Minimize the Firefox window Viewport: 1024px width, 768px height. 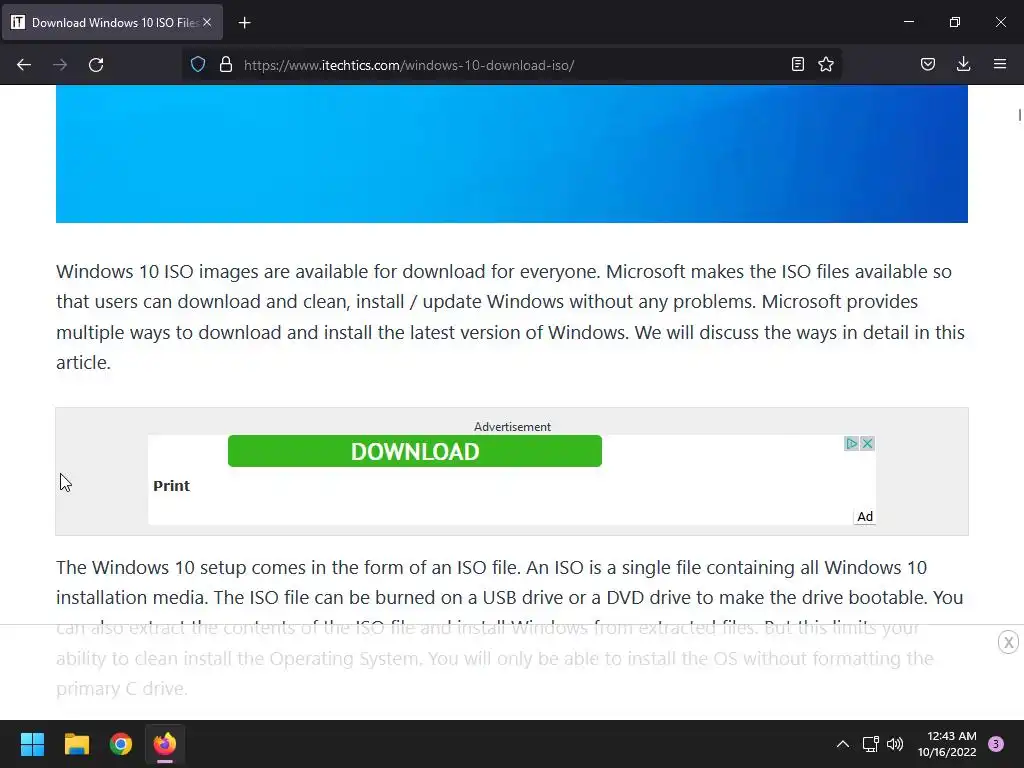coord(908,22)
